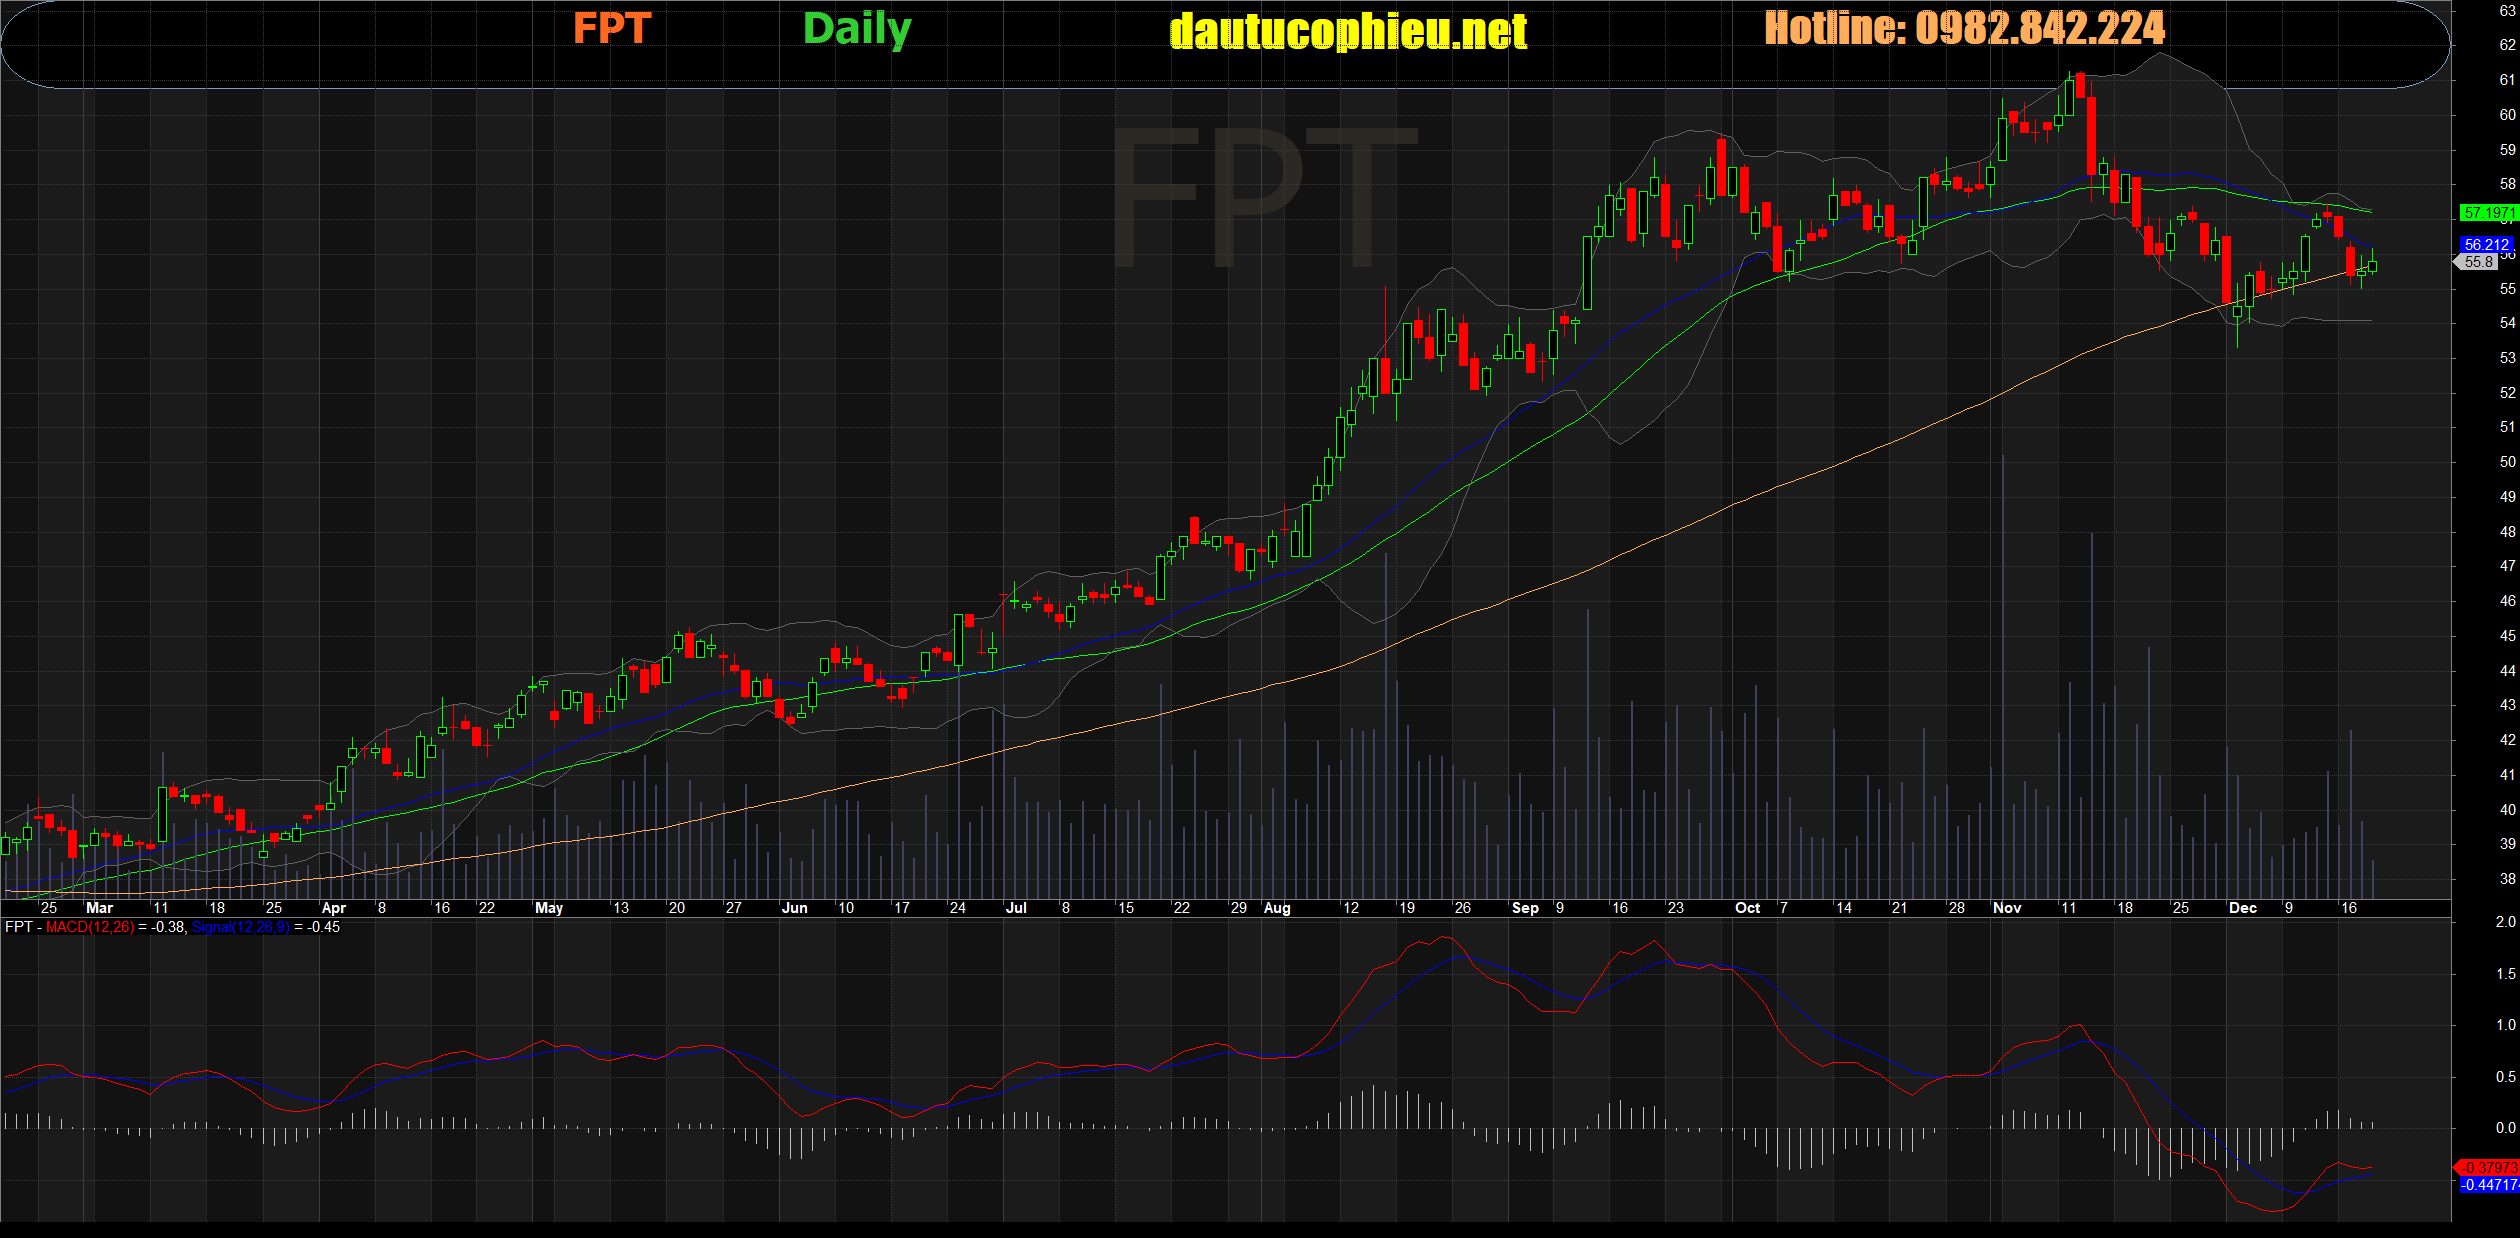Viewport: 2520px width, 1238px height.
Task: Click the orange FPT ticker title
Action: (612, 29)
